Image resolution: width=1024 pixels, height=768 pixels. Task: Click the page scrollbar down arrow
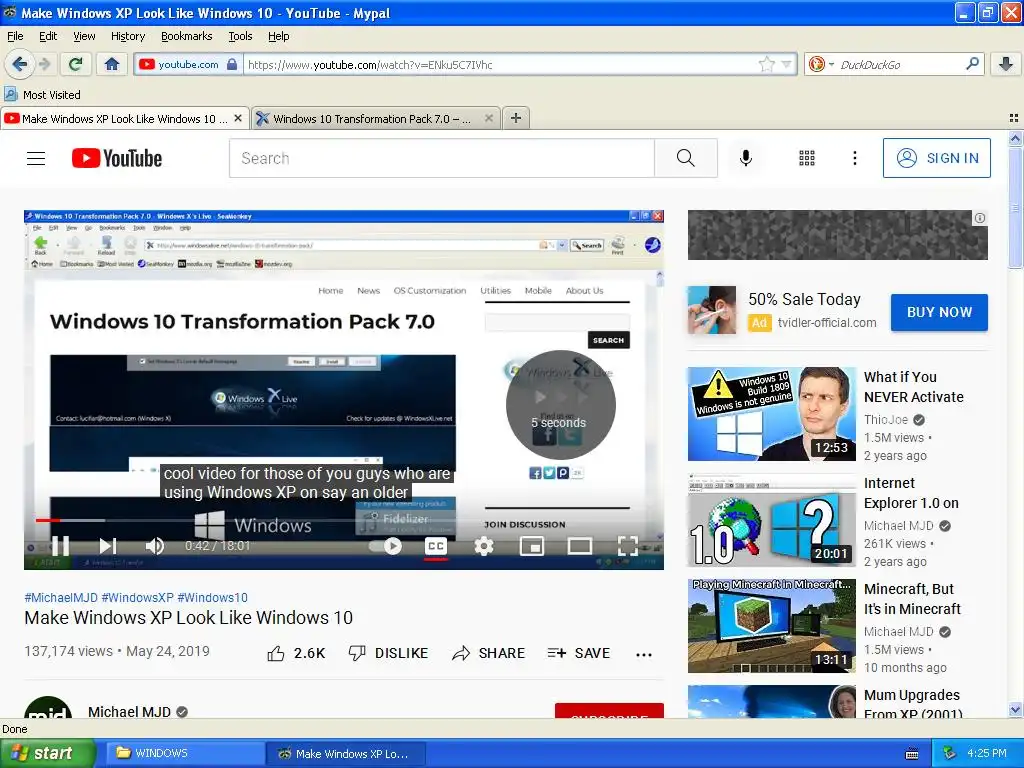click(x=1015, y=710)
